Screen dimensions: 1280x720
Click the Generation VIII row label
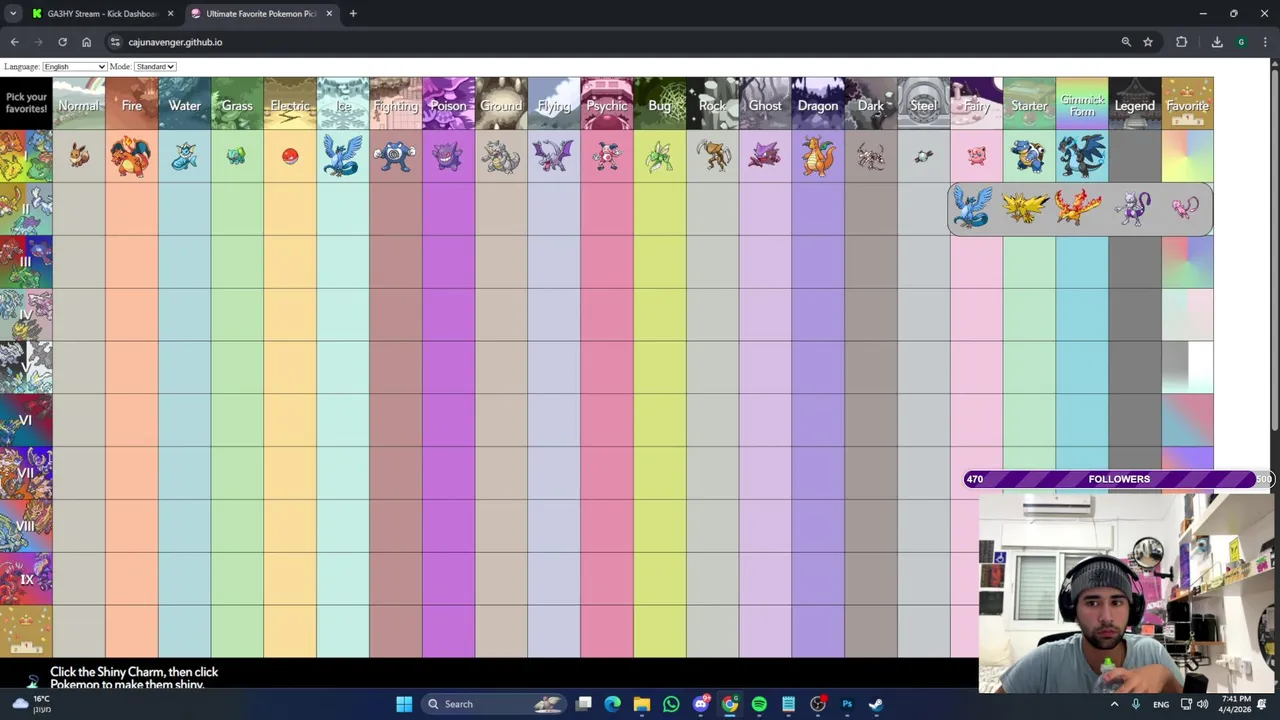click(x=26, y=526)
